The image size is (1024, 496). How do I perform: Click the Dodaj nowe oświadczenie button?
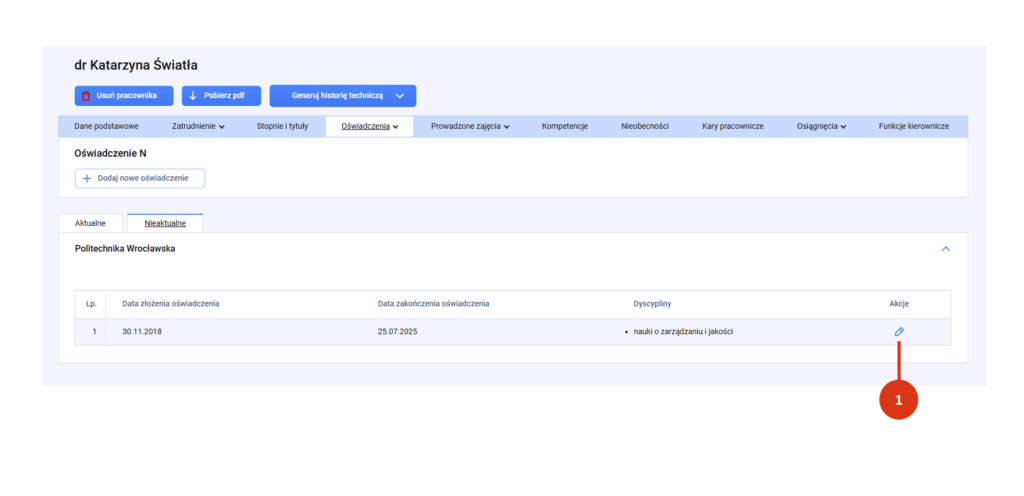coord(140,178)
